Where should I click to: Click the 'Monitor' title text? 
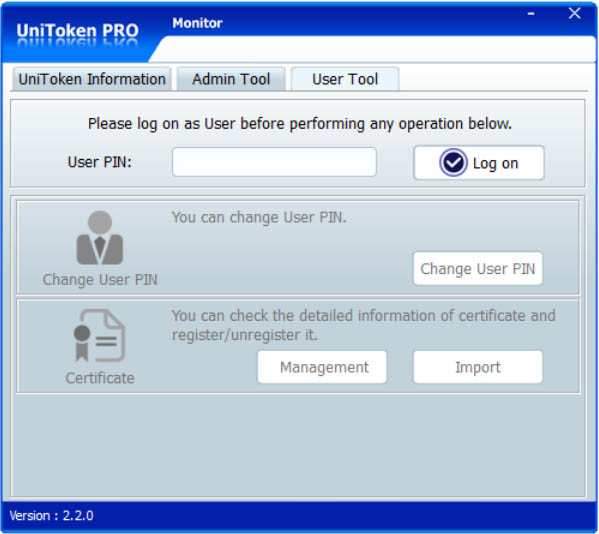(x=197, y=23)
